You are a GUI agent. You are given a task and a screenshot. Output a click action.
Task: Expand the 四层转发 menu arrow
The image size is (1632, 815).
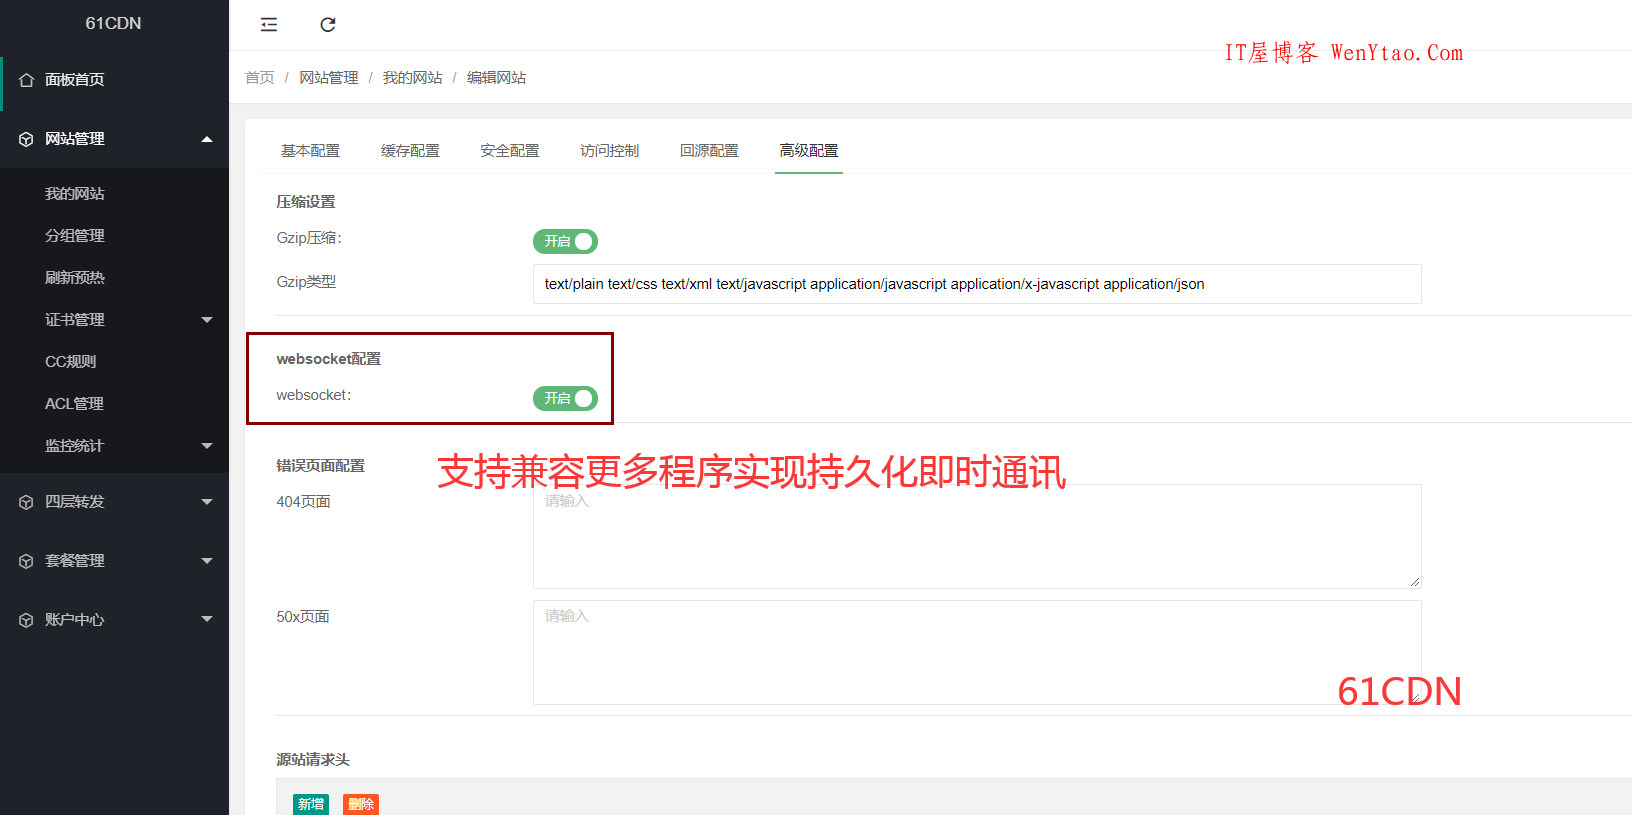207,502
